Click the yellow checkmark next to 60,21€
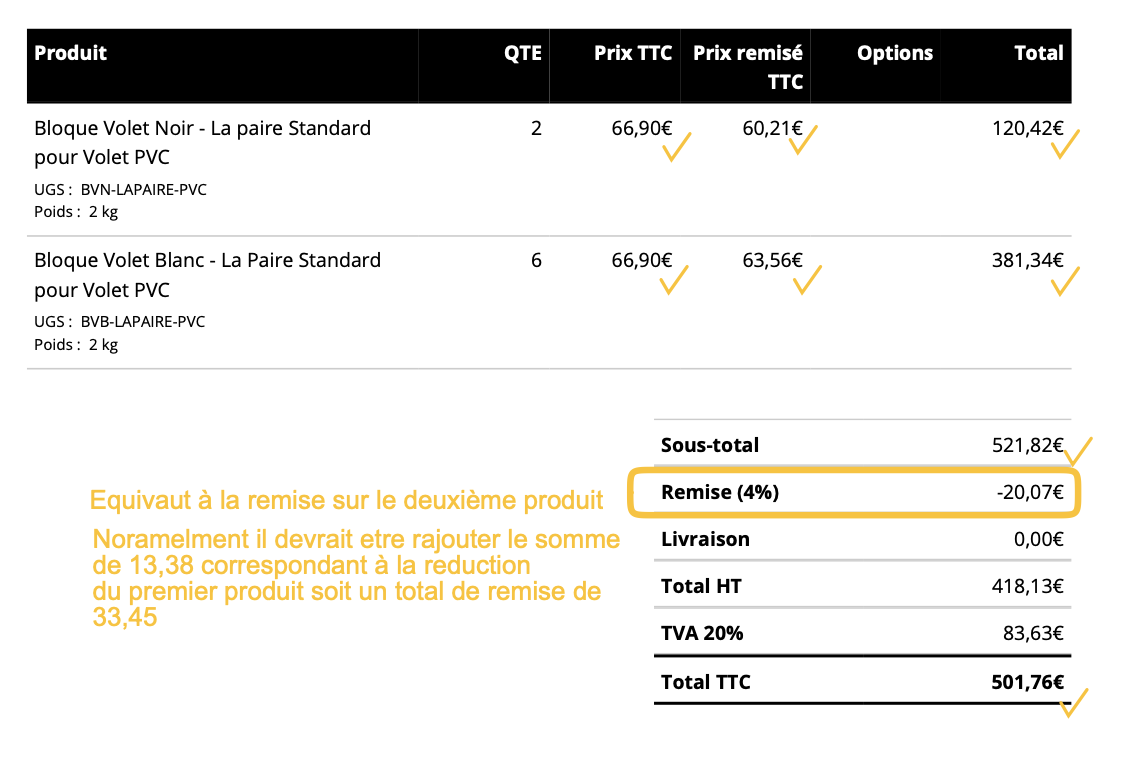The height and width of the screenshot is (780, 1124). [803, 140]
